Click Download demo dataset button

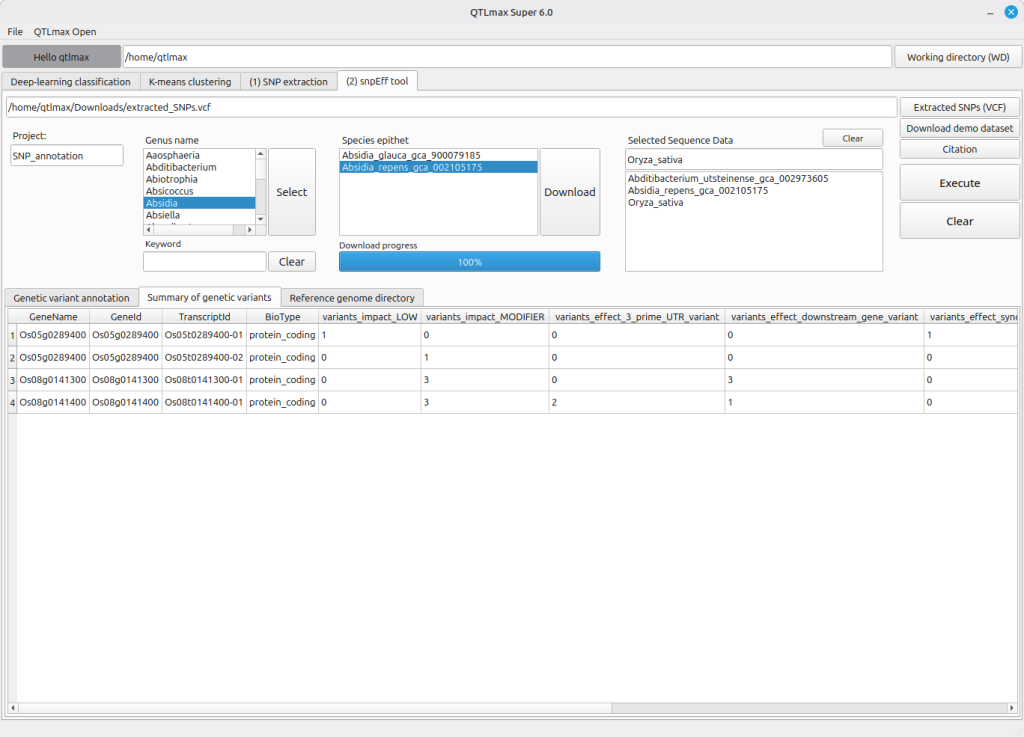tap(959, 128)
